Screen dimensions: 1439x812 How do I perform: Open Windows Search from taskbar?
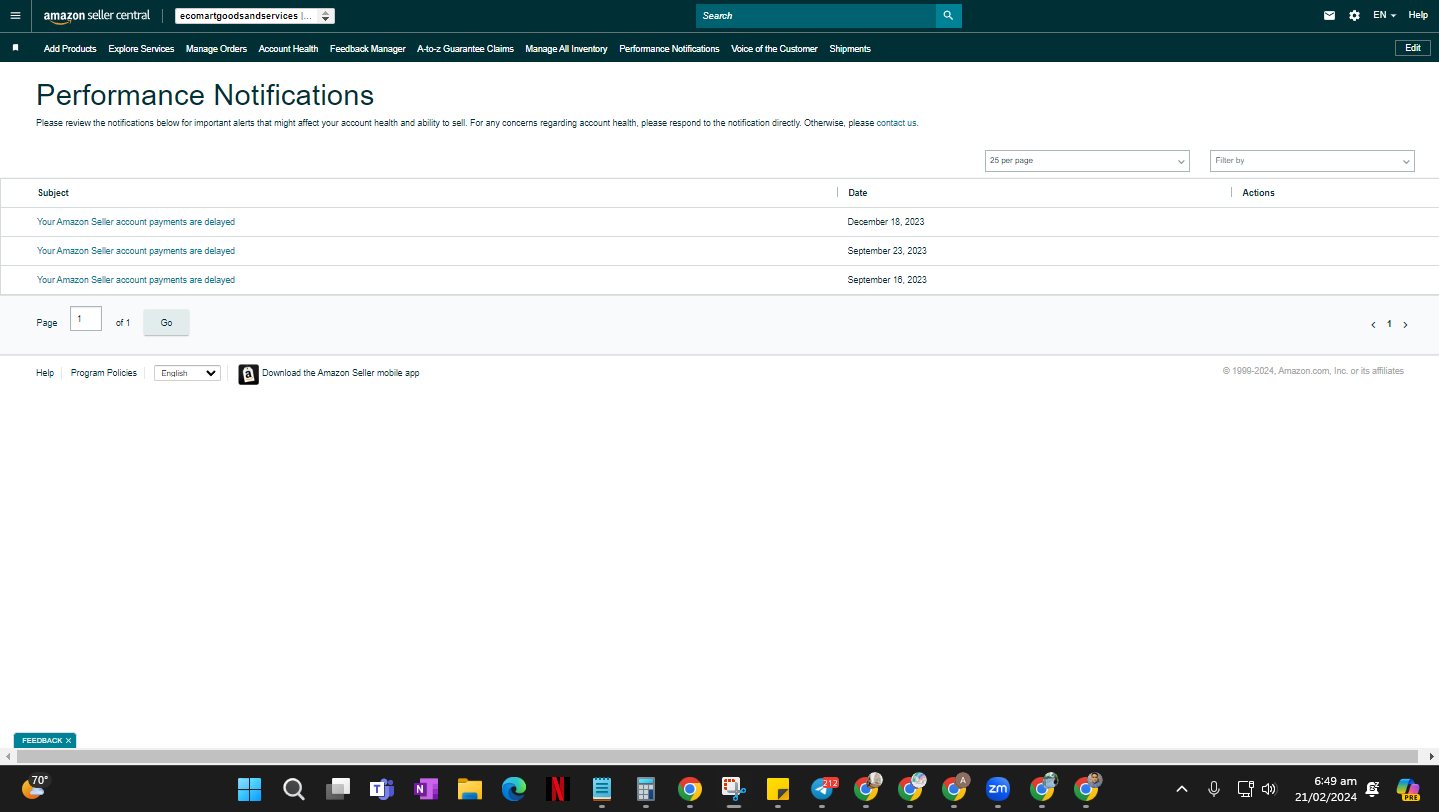[x=293, y=790]
